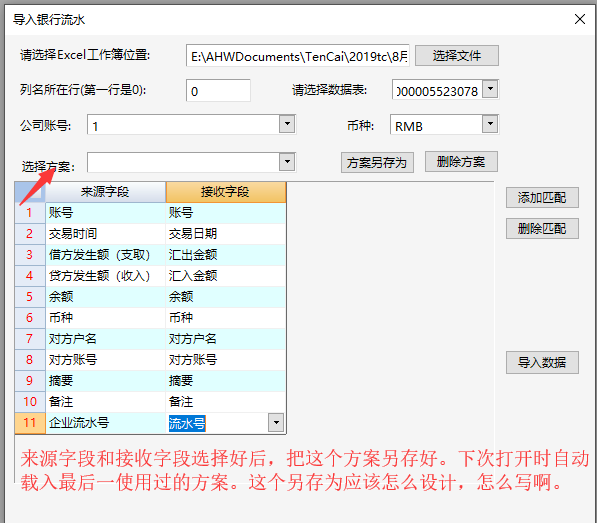Screen dimensions: 597x523
Task: Click the 删除匹配 button
Action: tap(542, 229)
